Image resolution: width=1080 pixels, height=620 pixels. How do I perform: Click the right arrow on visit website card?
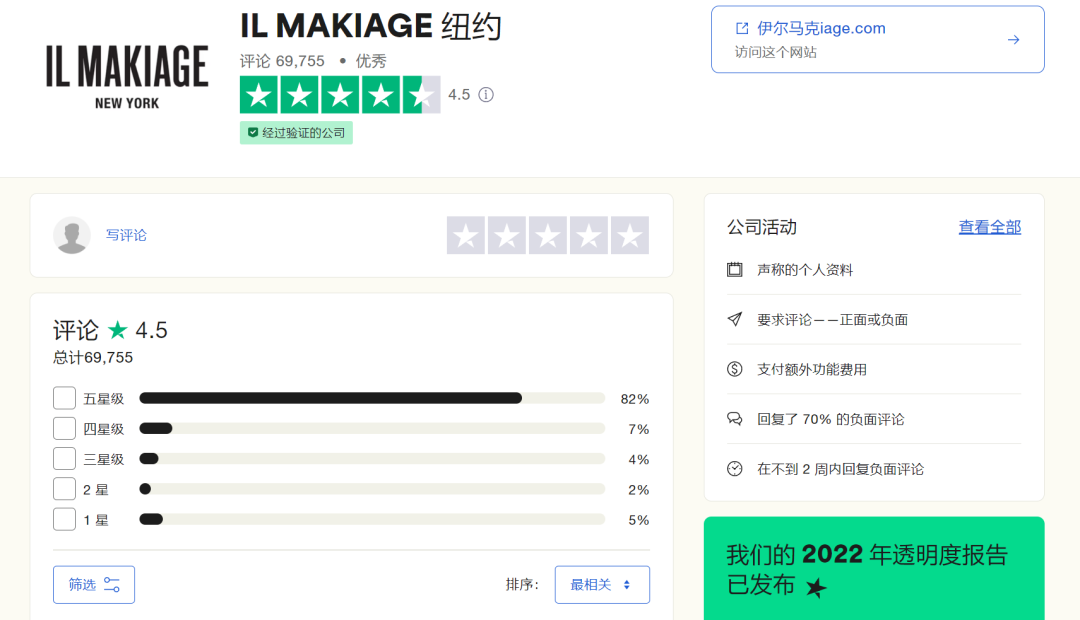1013,40
